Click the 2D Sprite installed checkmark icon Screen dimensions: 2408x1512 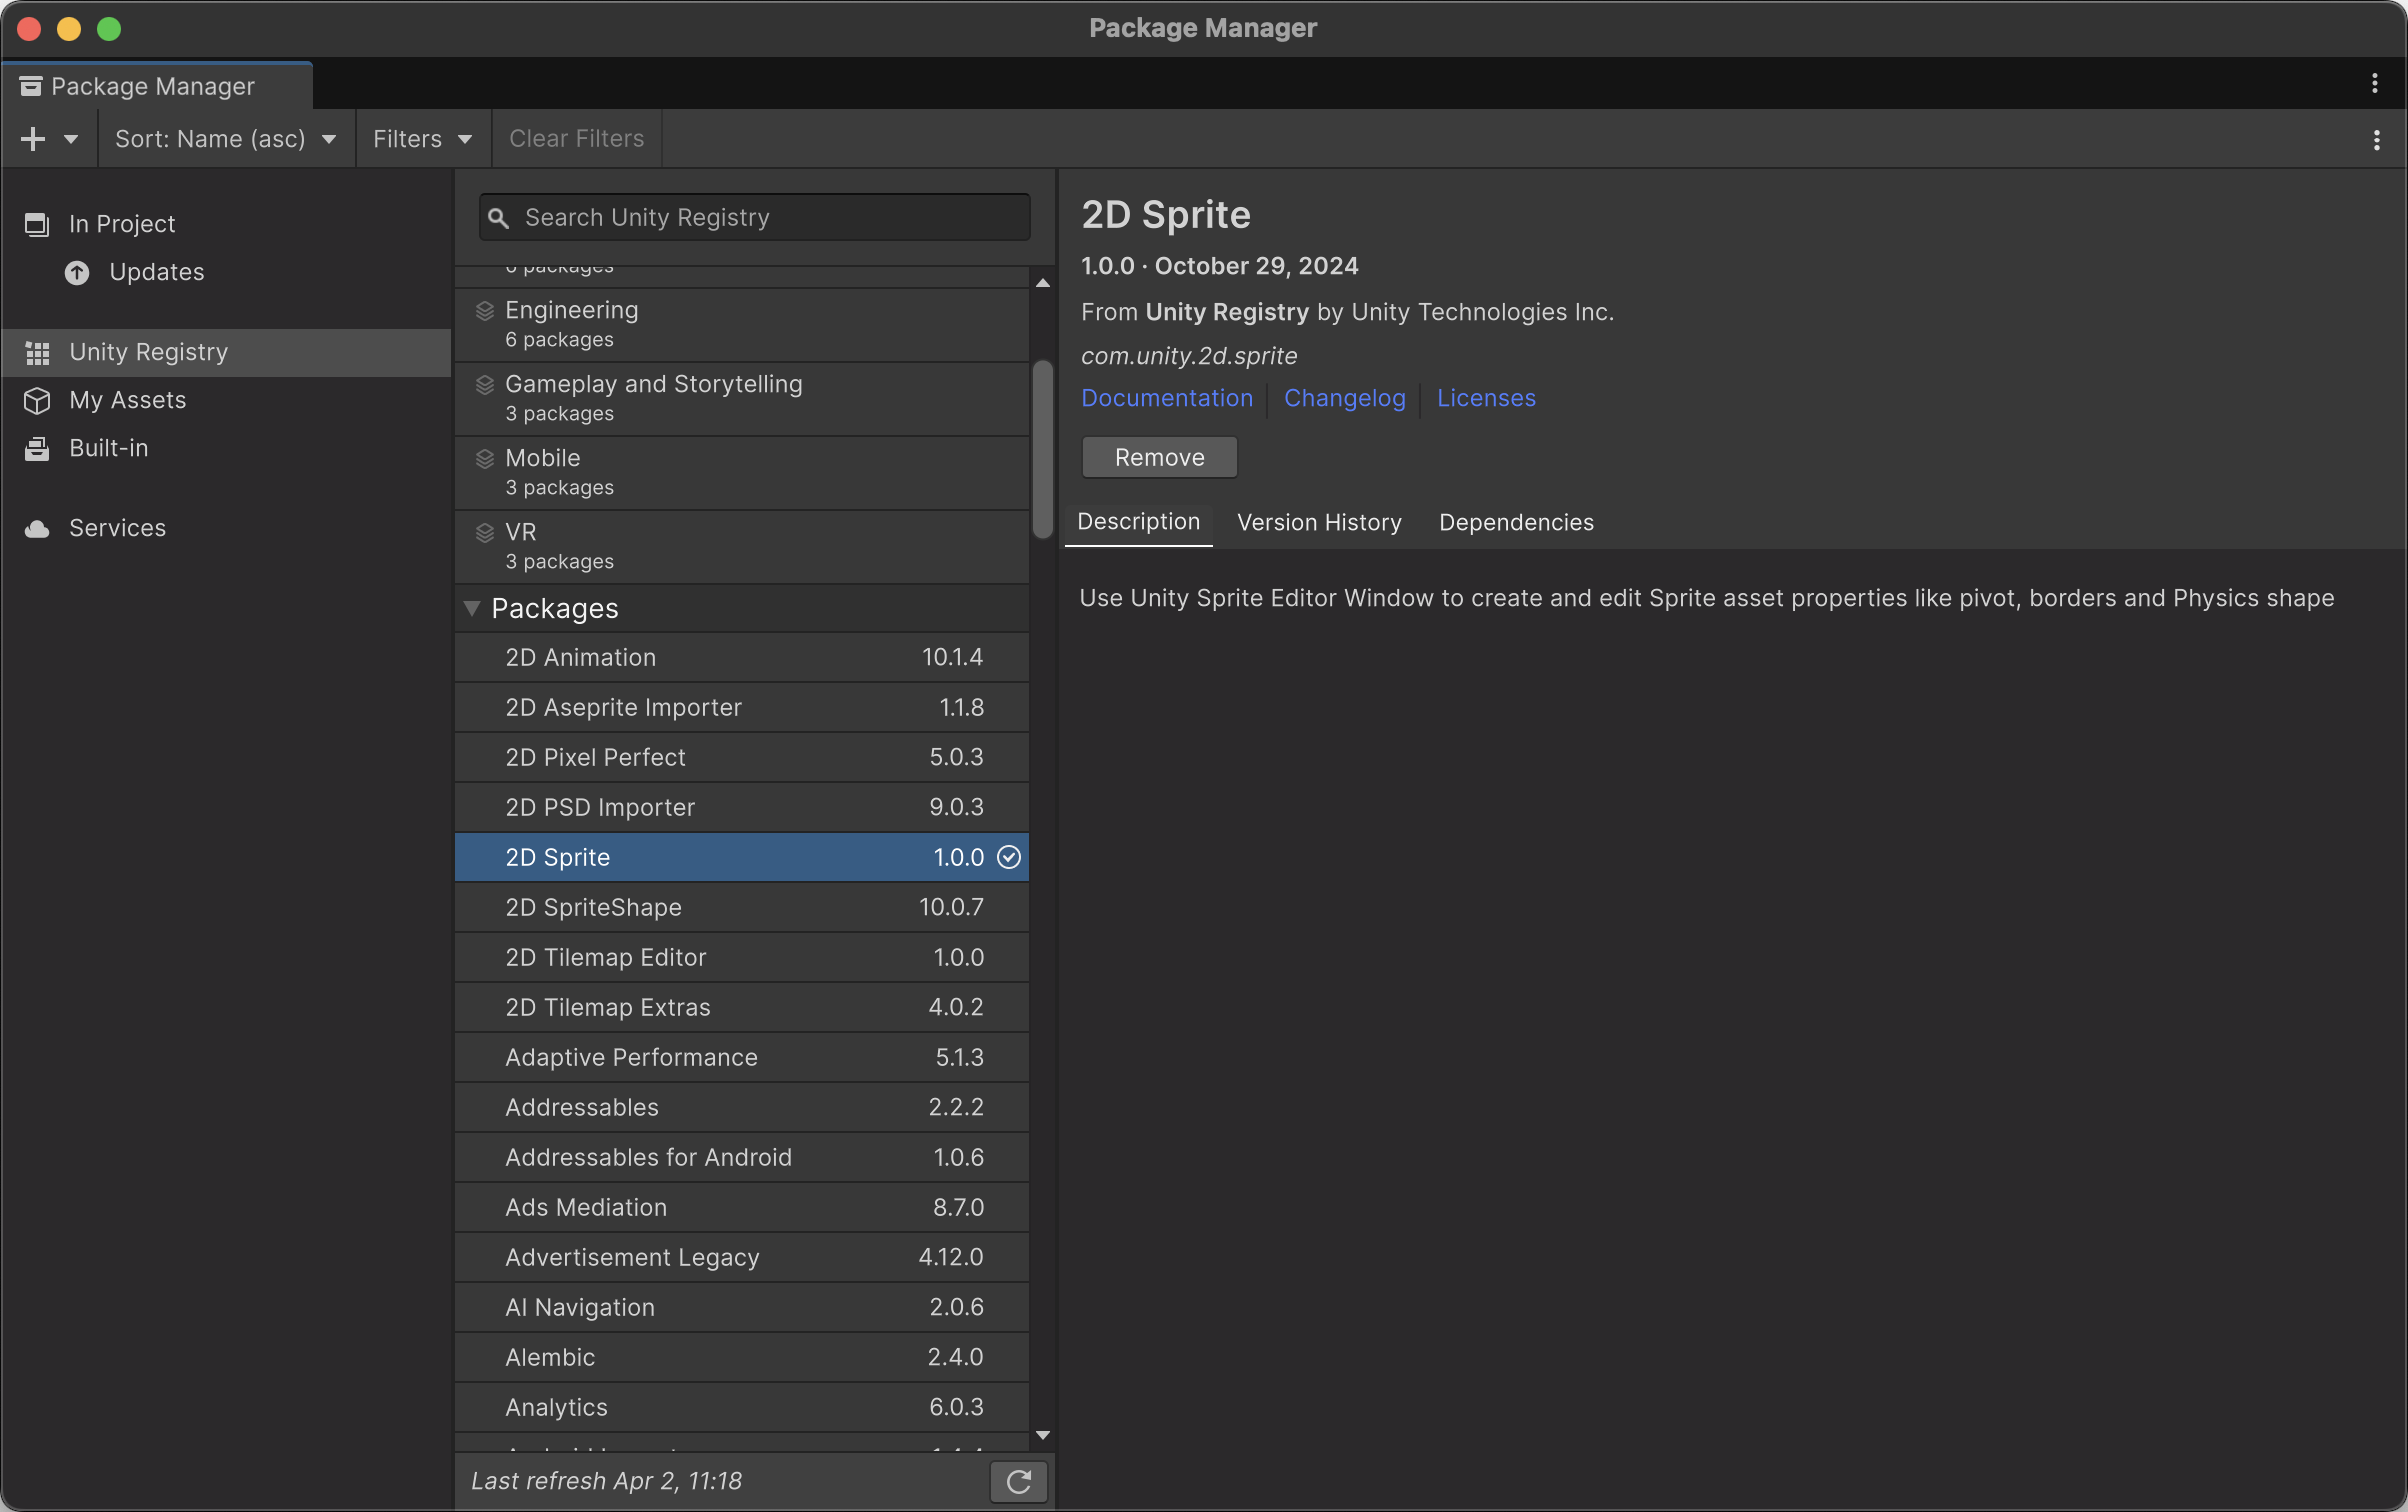tap(1009, 857)
